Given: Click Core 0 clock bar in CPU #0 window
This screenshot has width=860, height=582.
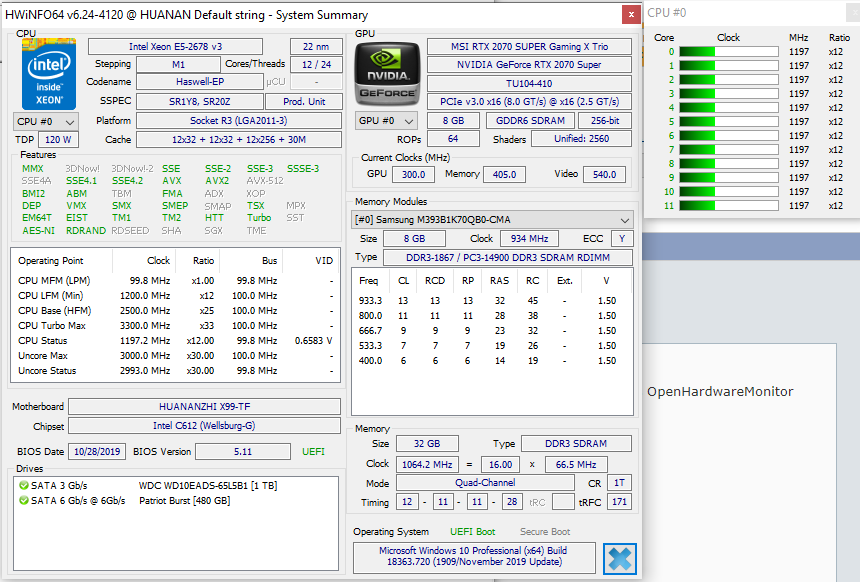Looking at the screenshot, I should 729,52.
